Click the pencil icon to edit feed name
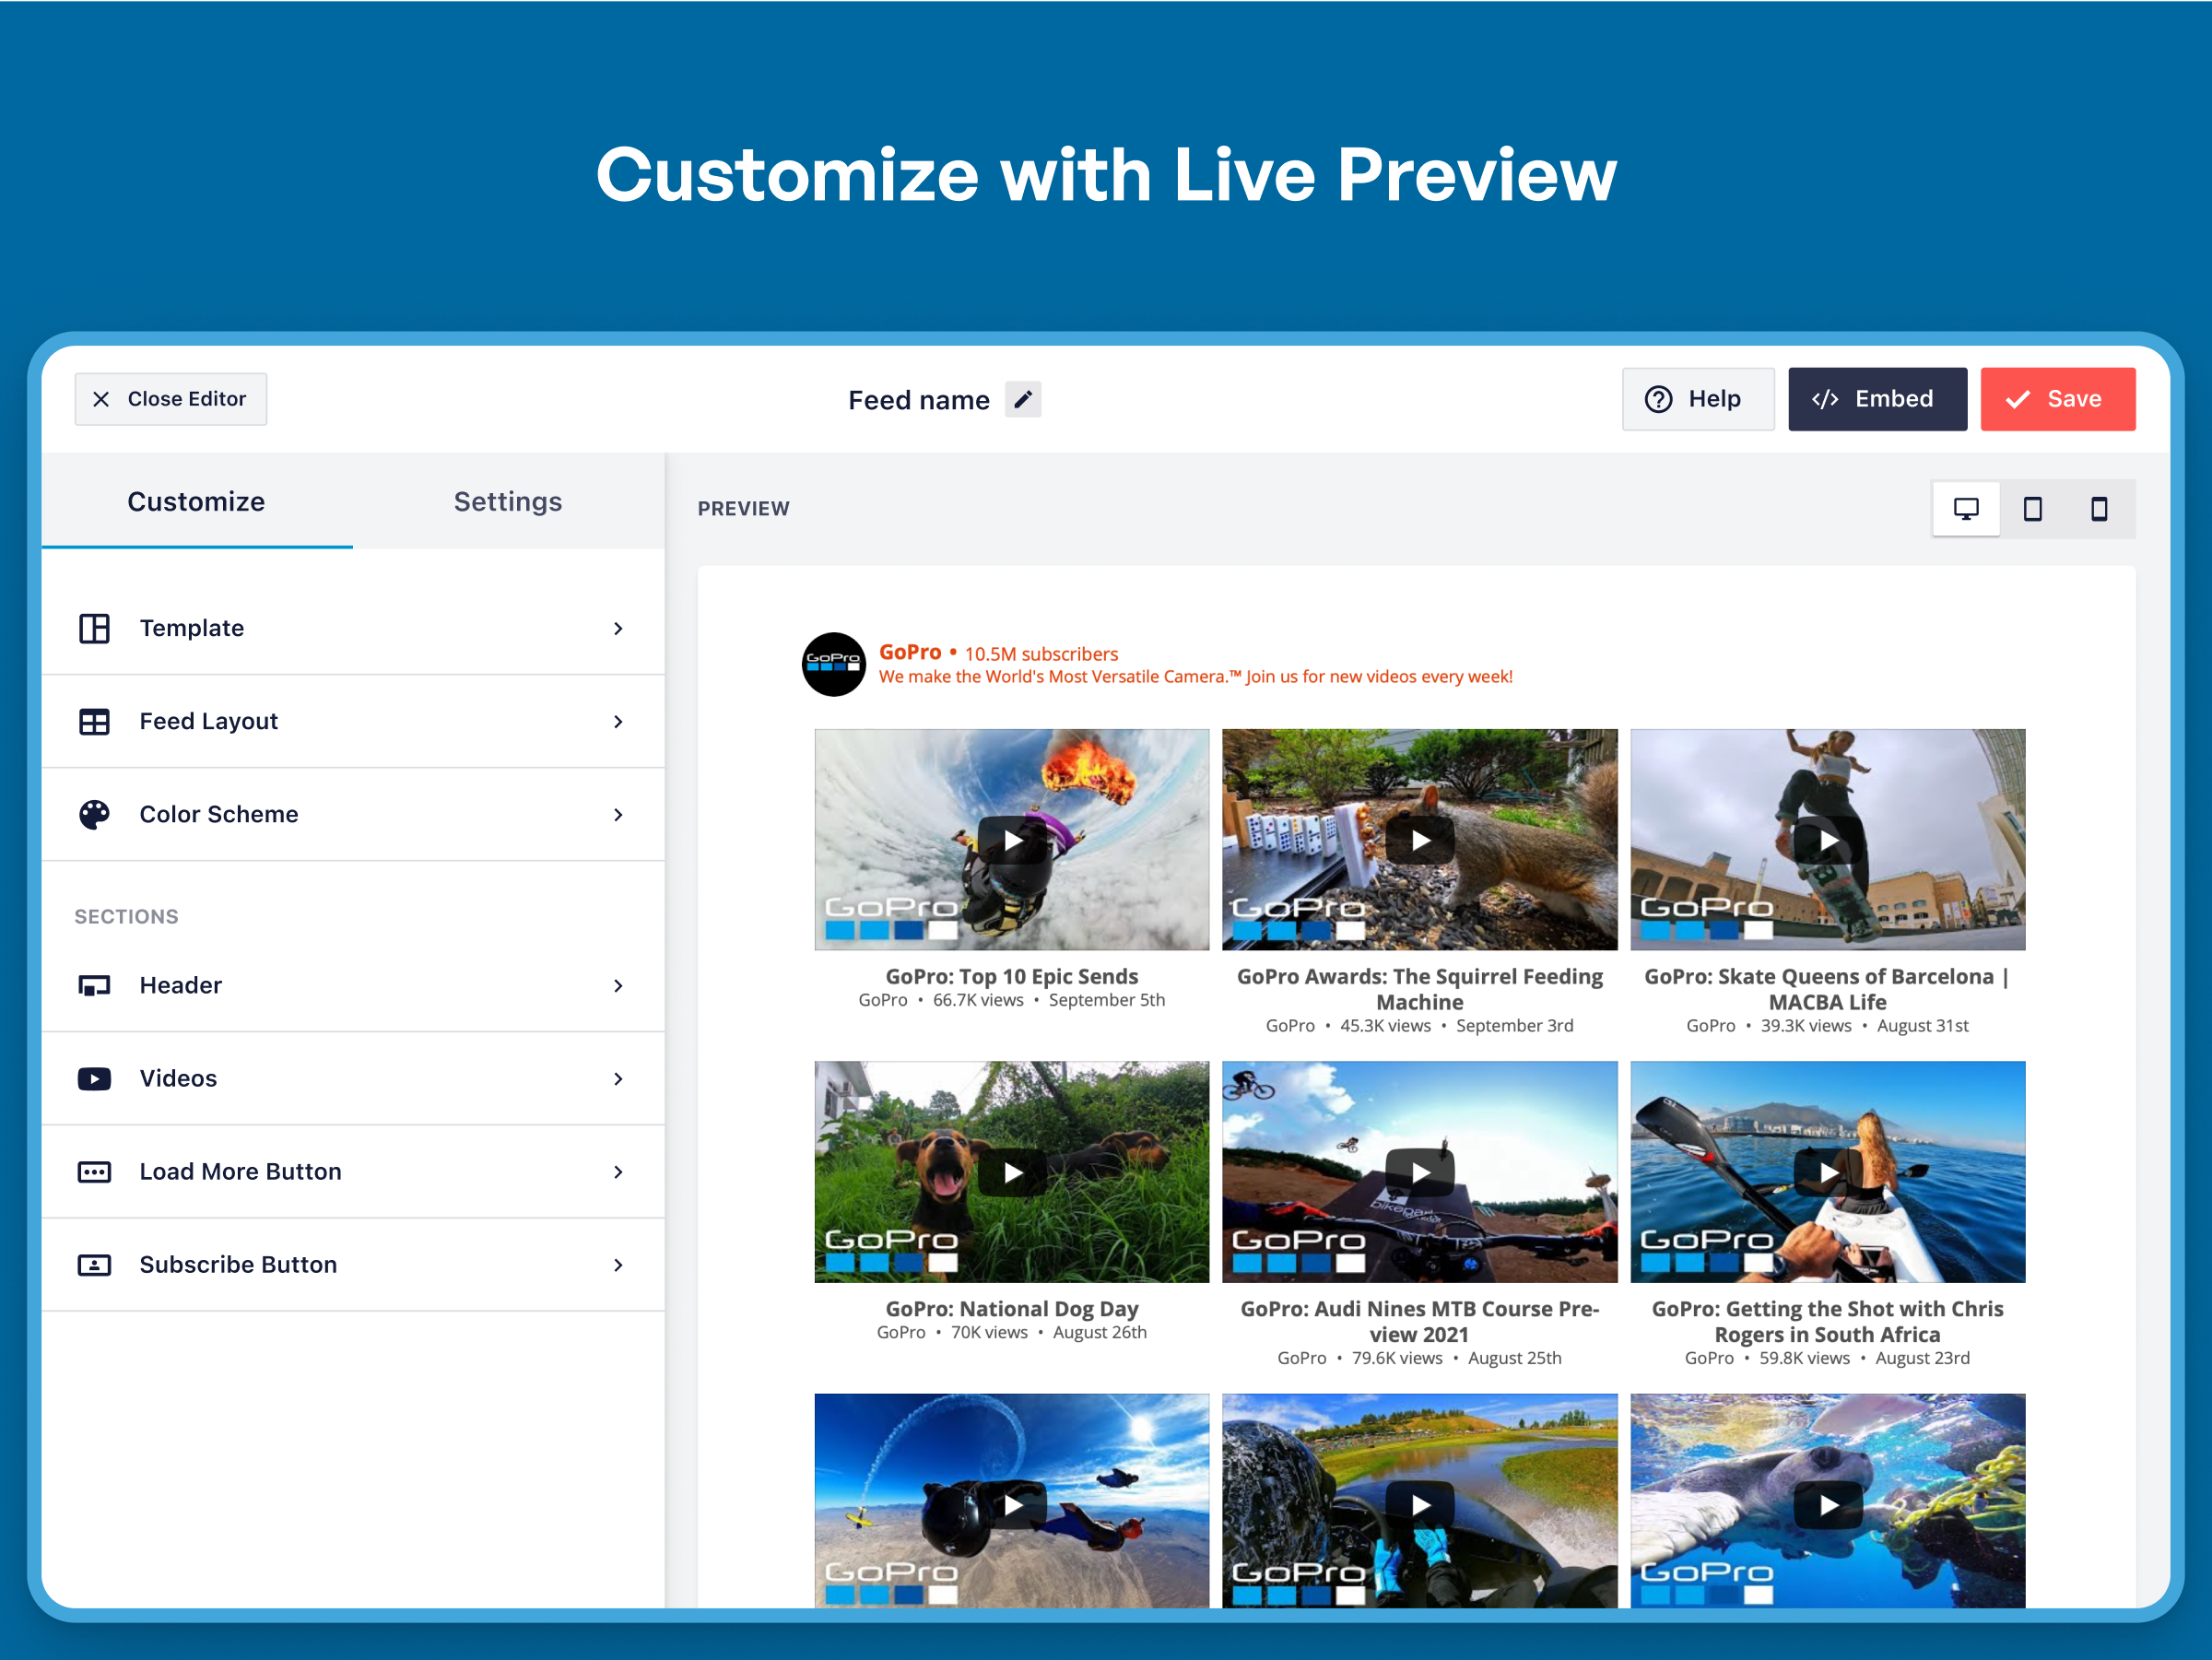The width and height of the screenshot is (2212, 1660). 1022,399
